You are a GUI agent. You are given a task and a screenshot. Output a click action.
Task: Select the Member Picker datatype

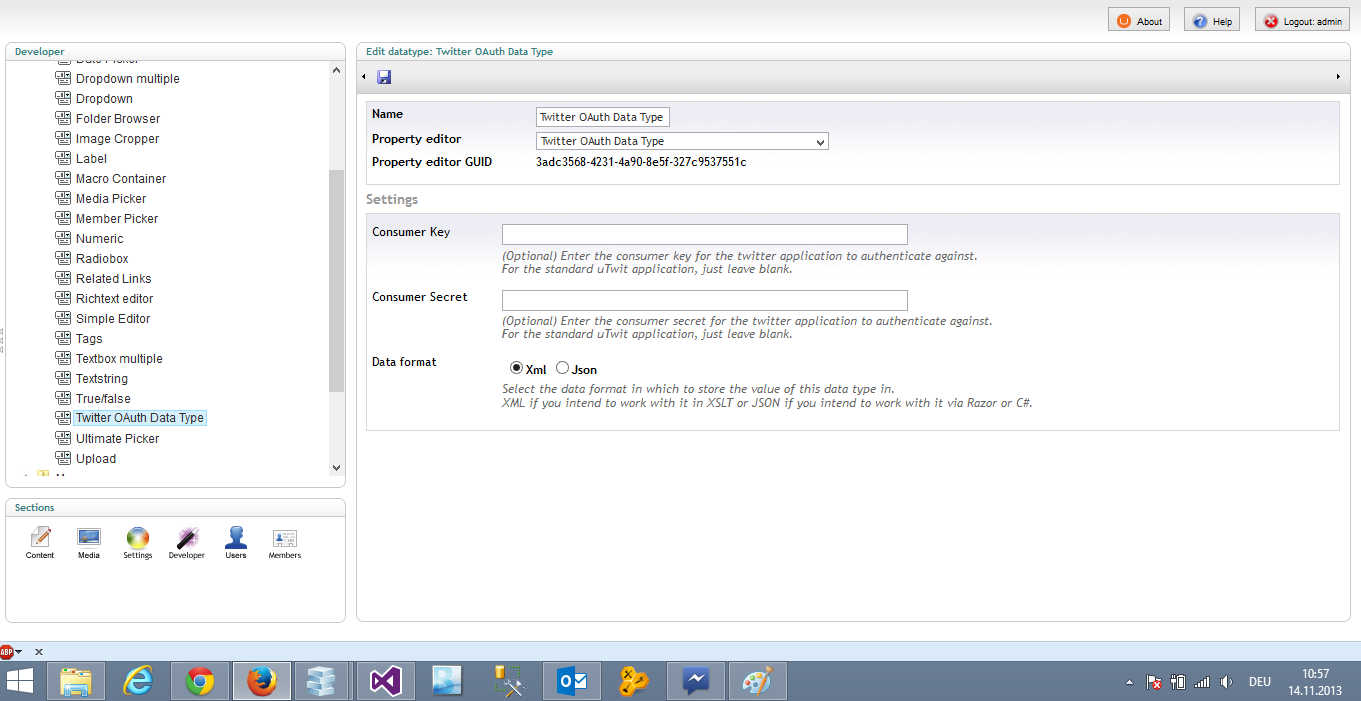117,218
